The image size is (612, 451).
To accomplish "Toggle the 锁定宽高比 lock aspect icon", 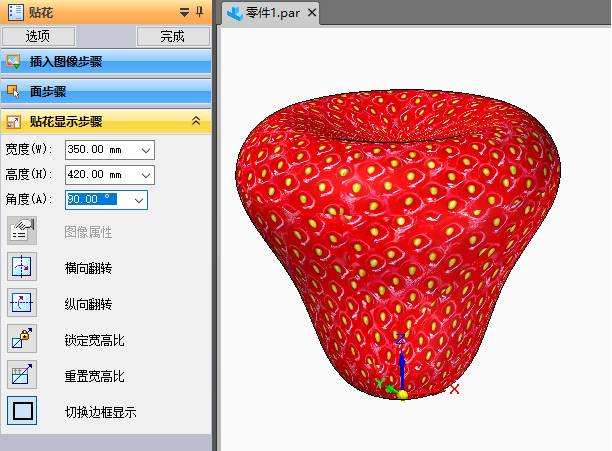I will click(x=22, y=338).
